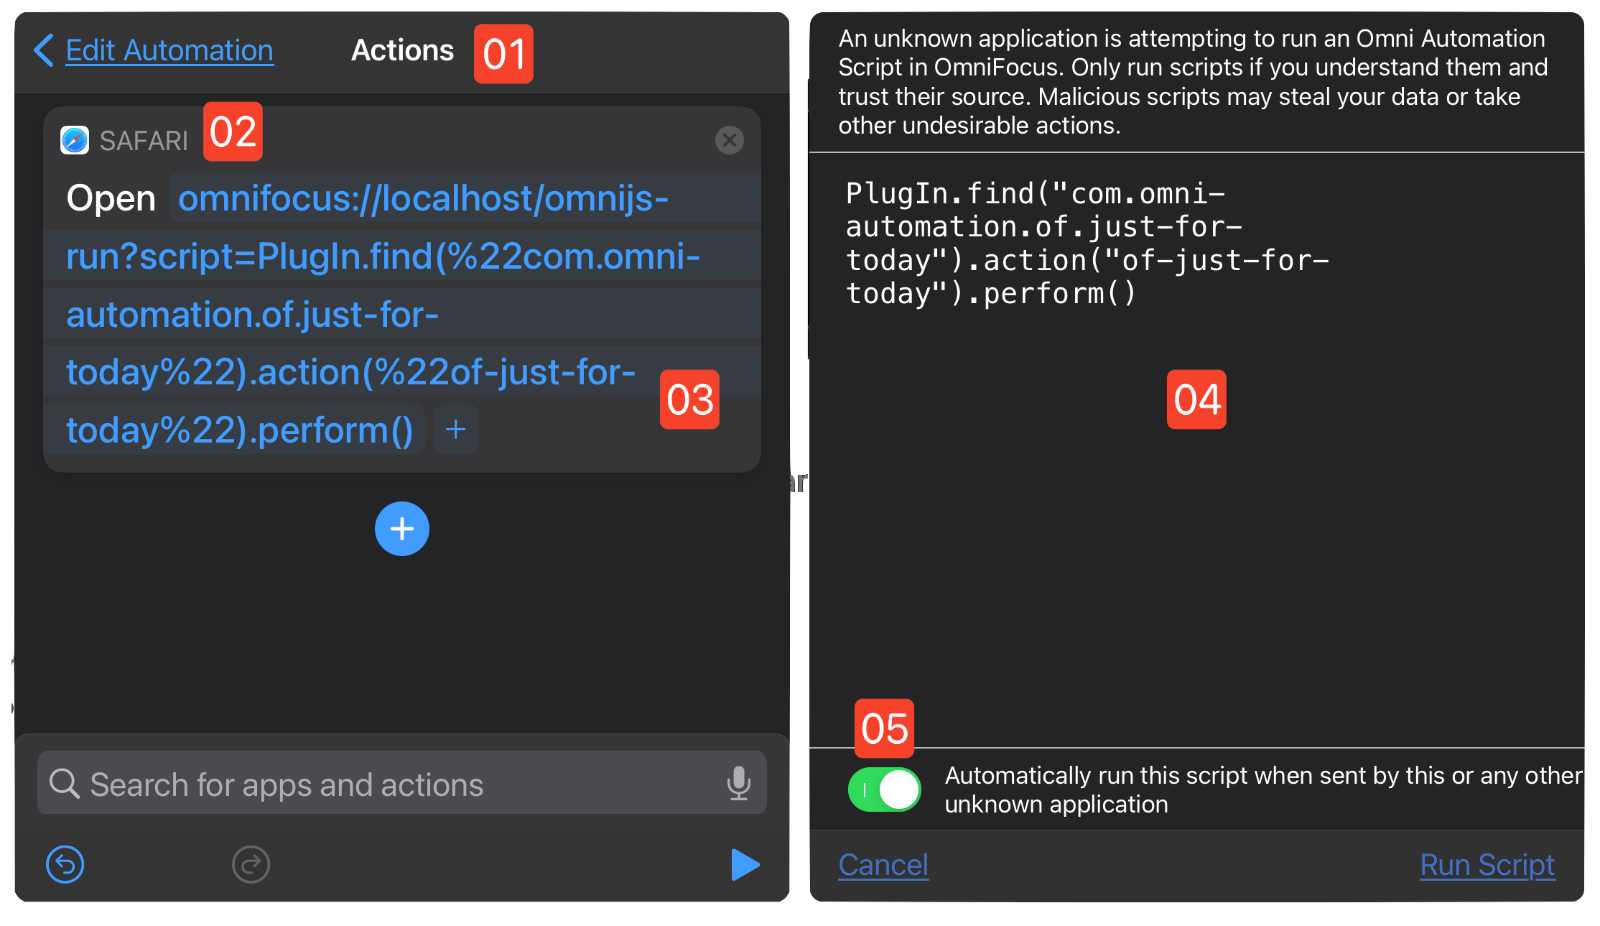Image resolution: width=1600 pixels, height=926 pixels.
Task: Add parameter with small plus after perform()
Action: (x=456, y=430)
